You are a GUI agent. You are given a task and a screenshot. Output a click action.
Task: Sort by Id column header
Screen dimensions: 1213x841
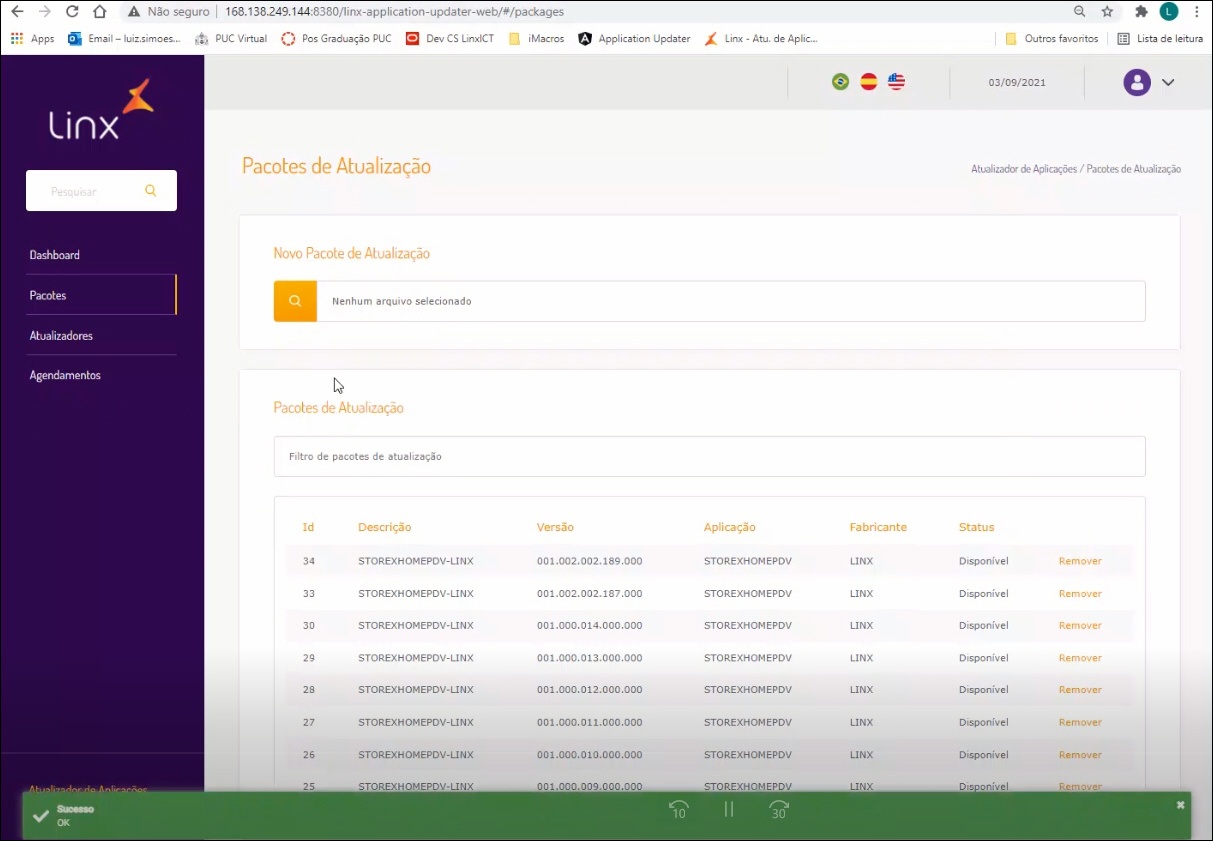[x=309, y=527]
